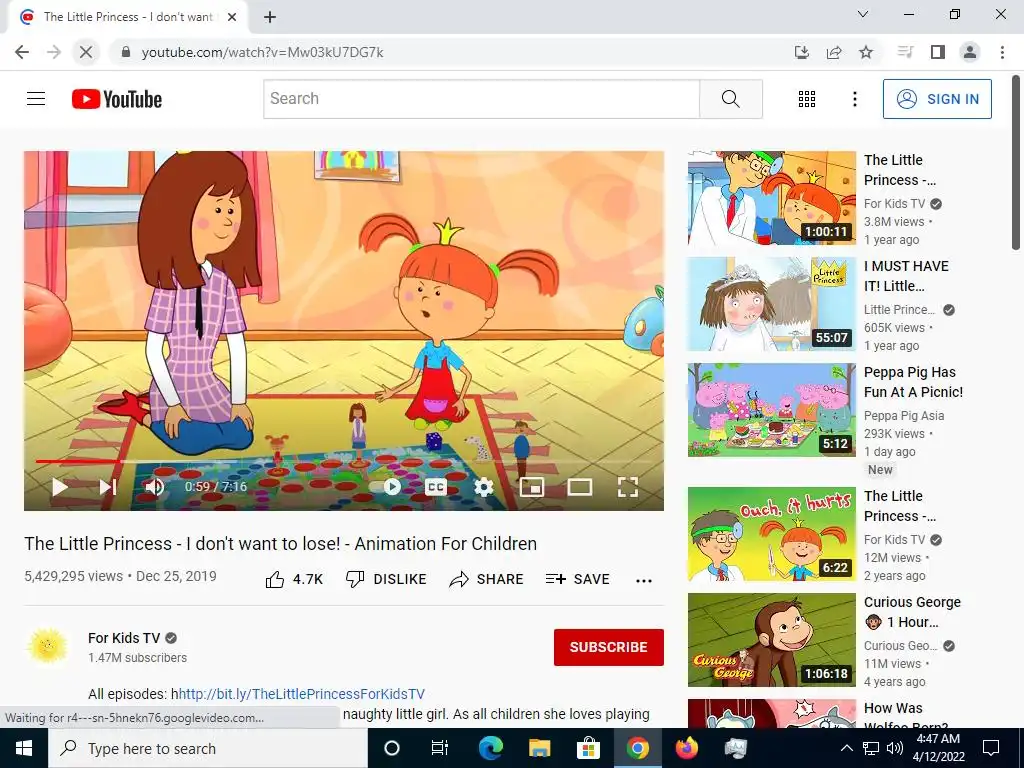Open Chrome's three-dot menu
The height and width of the screenshot is (768, 1024).
pos(1002,52)
